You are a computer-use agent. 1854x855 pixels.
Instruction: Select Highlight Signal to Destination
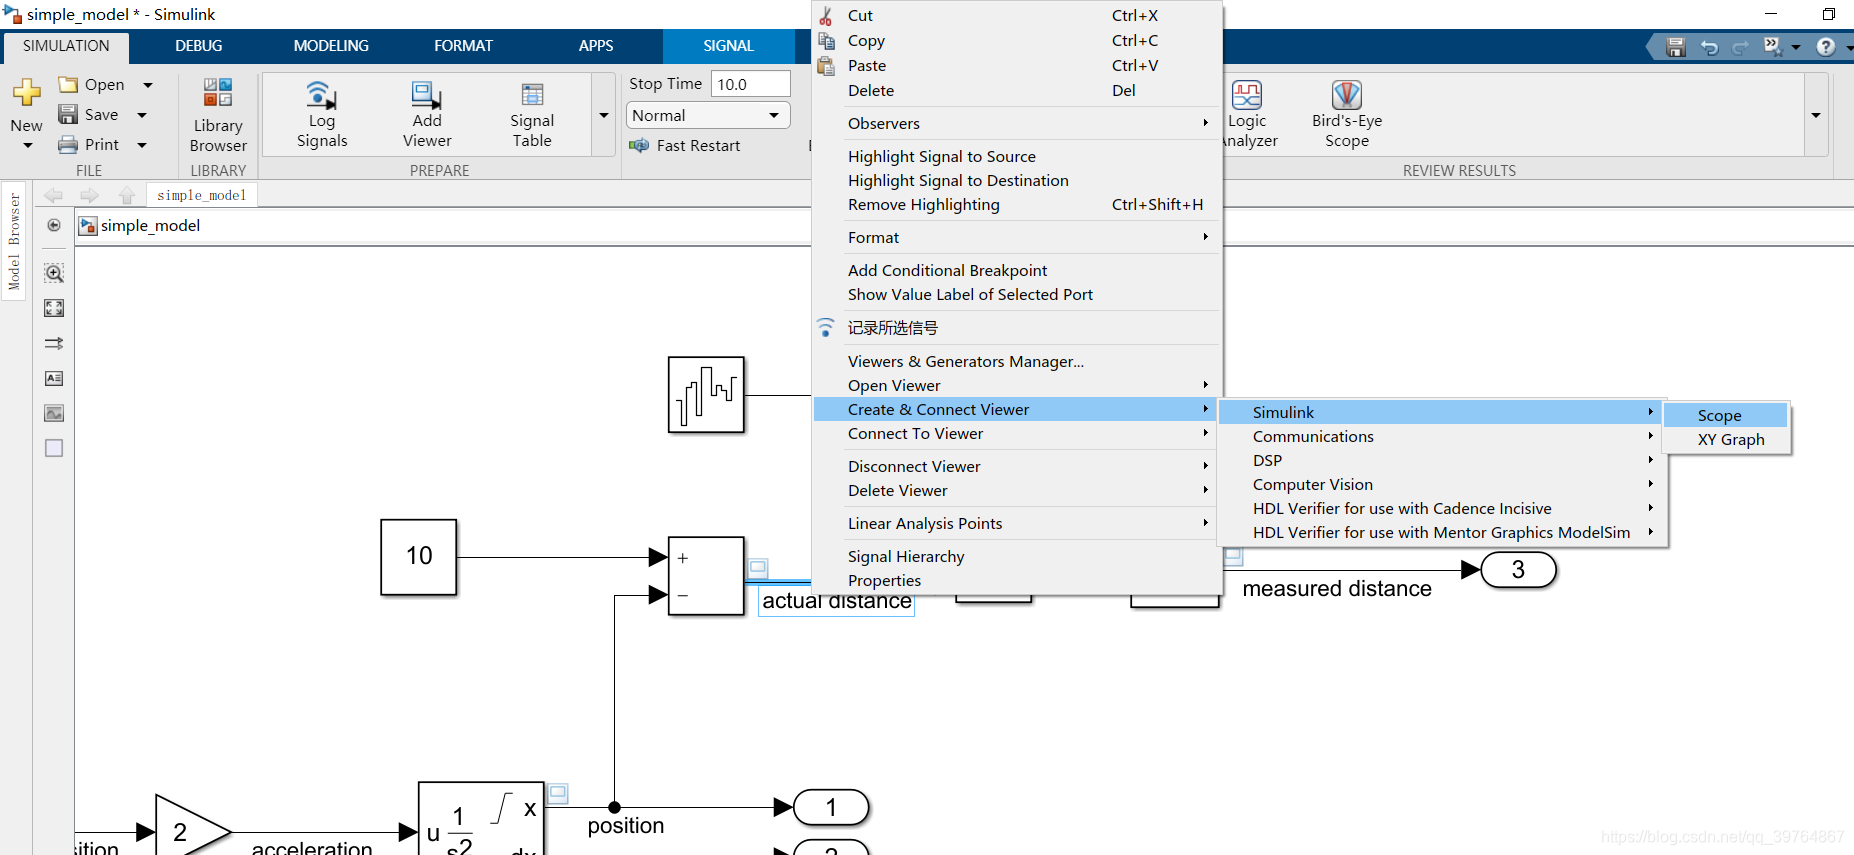[x=1018, y=180]
